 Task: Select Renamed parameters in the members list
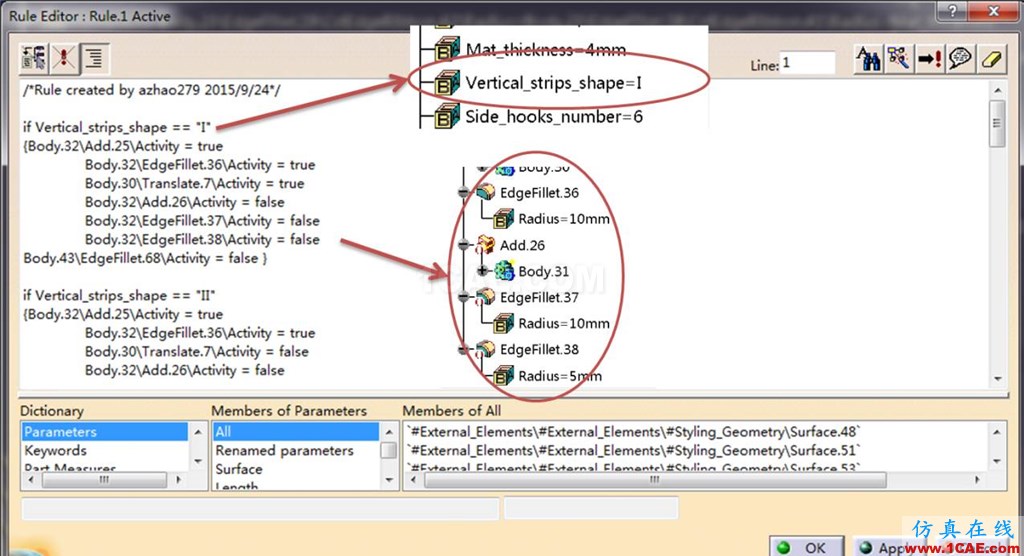pyautogui.click(x=285, y=451)
